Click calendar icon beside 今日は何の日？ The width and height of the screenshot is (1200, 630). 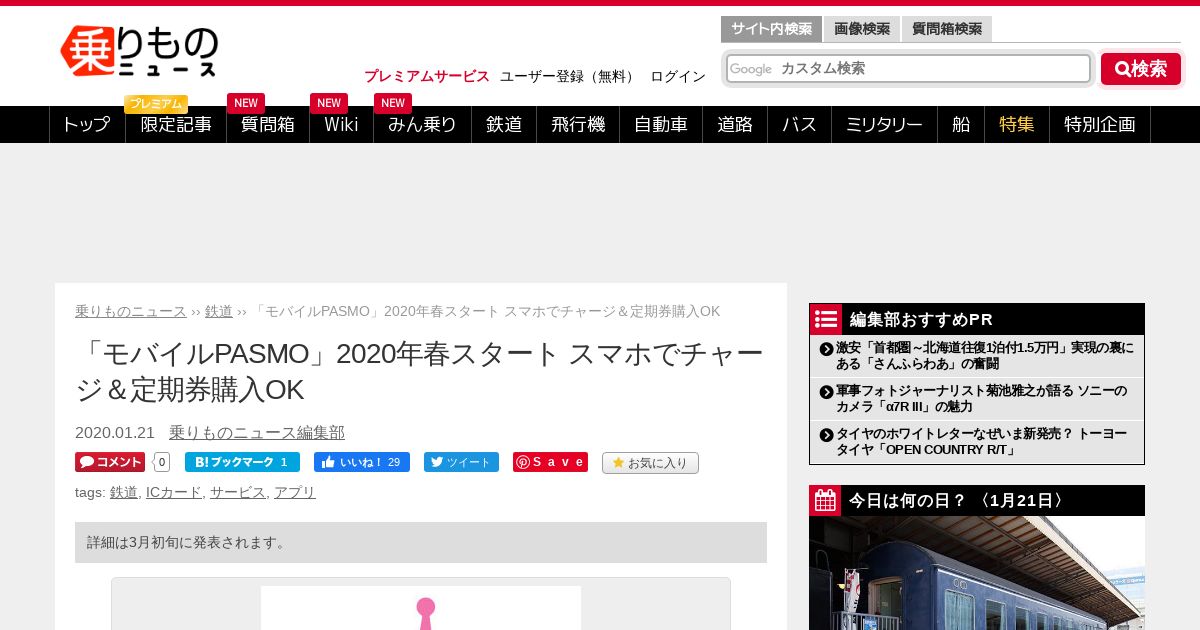[825, 501]
